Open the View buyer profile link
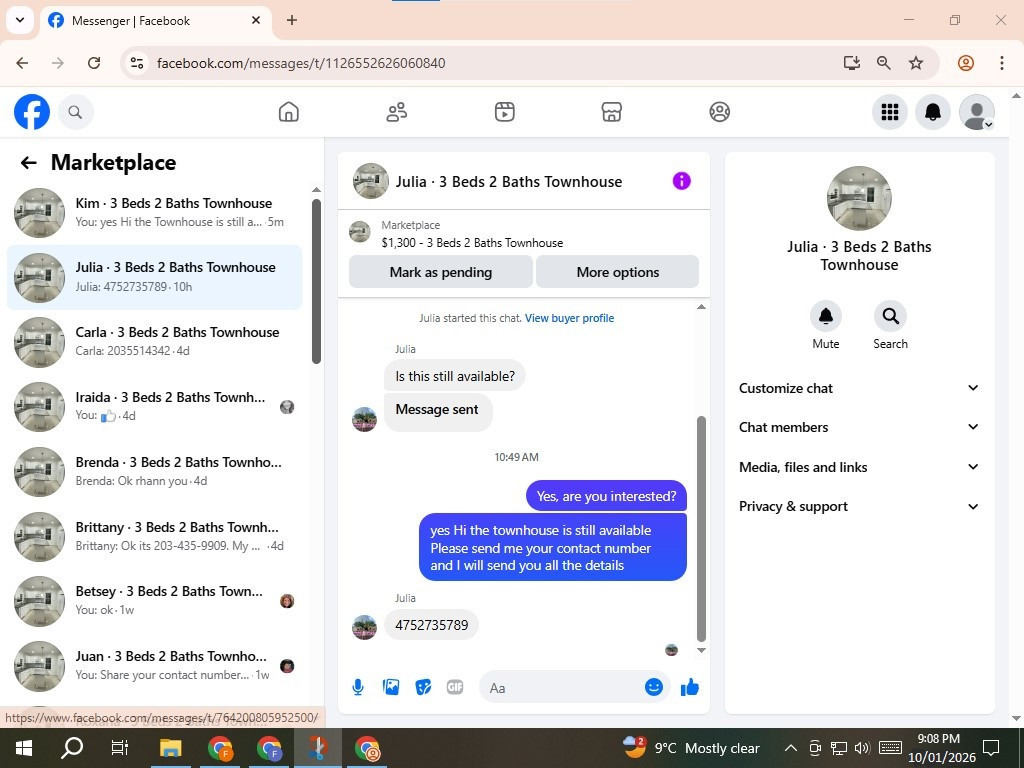 [569, 318]
